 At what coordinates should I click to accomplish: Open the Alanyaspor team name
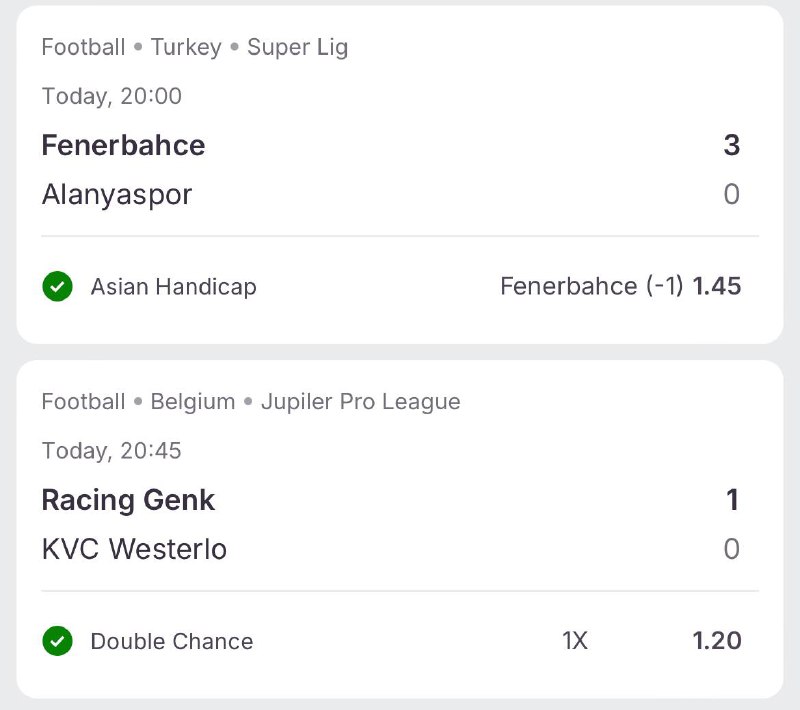117,194
